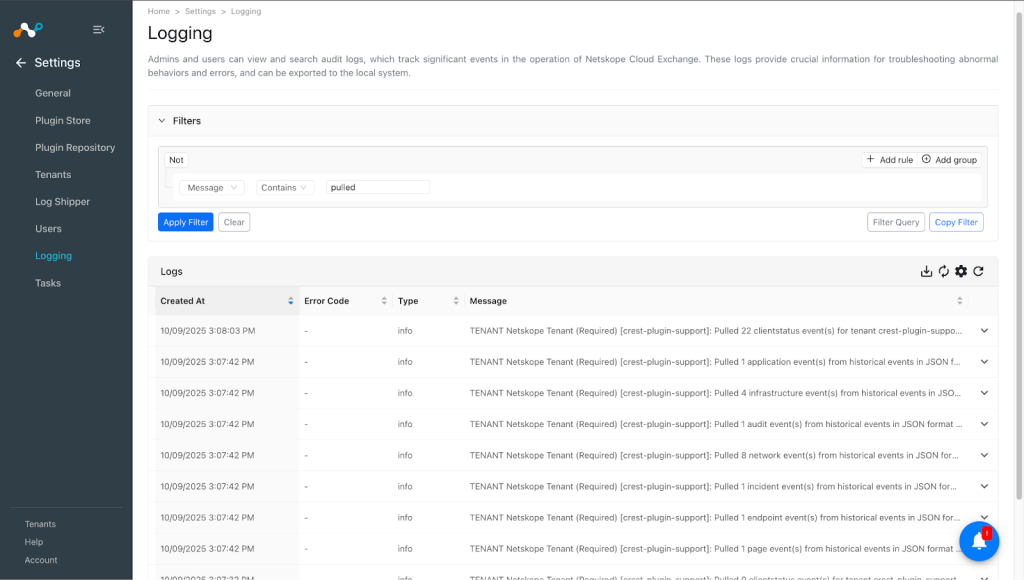The width and height of the screenshot is (1024, 580).
Task: Click the Copy Filter button
Action: (956, 222)
